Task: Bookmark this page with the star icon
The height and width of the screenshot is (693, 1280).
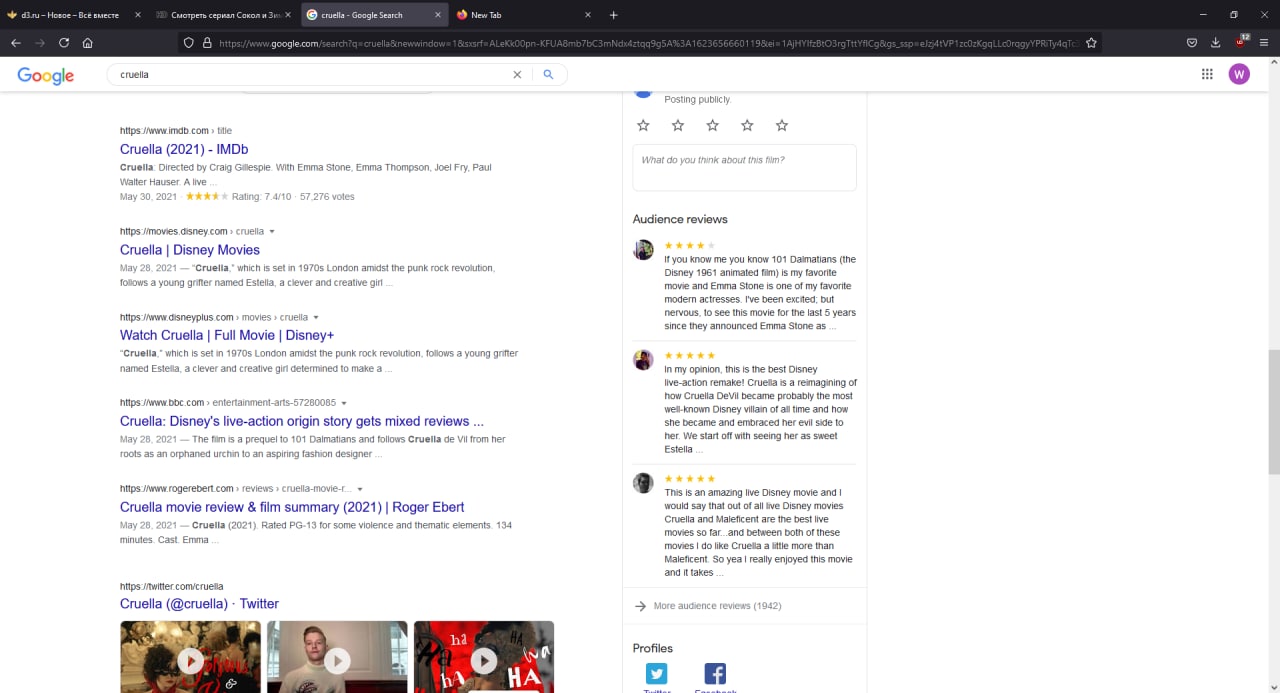Action: click(1091, 43)
